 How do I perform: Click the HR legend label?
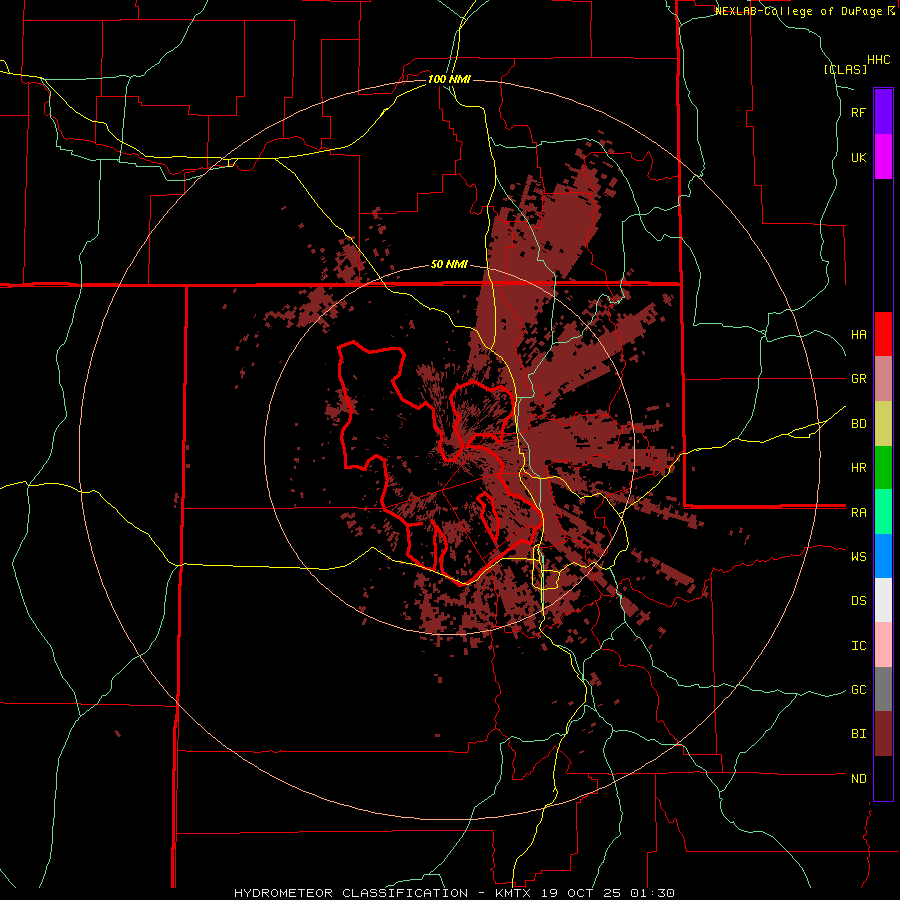(859, 468)
